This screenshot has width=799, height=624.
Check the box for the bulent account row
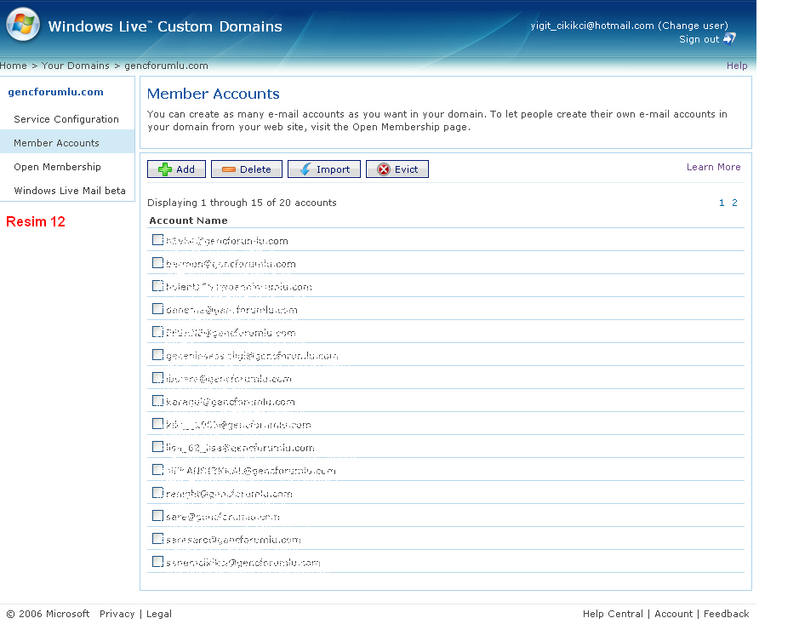[x=157, y=286]
